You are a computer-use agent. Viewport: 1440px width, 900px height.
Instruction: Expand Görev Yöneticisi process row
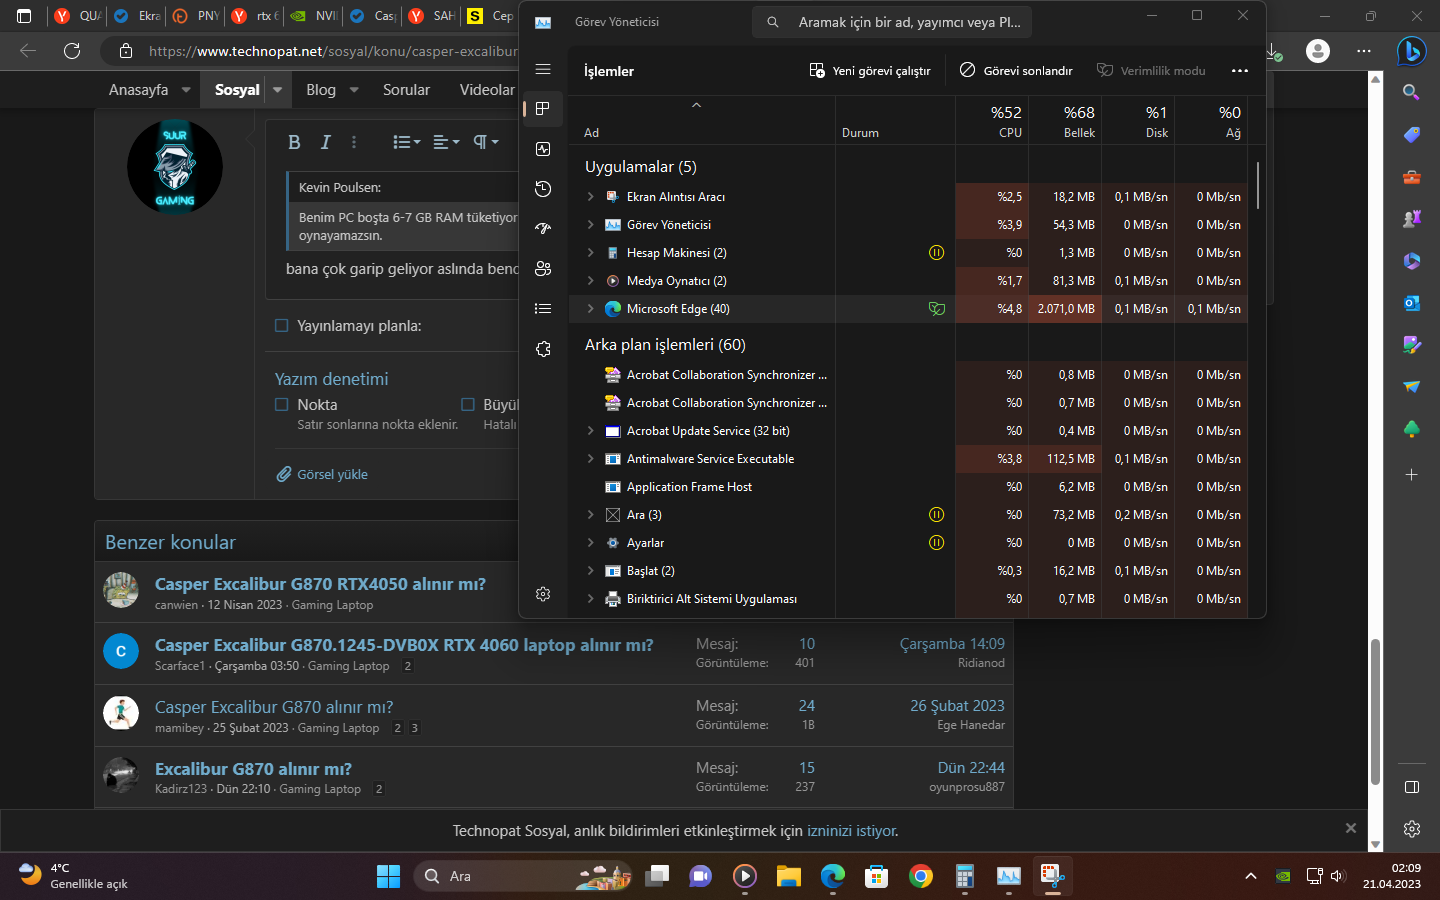pos(590,225)
